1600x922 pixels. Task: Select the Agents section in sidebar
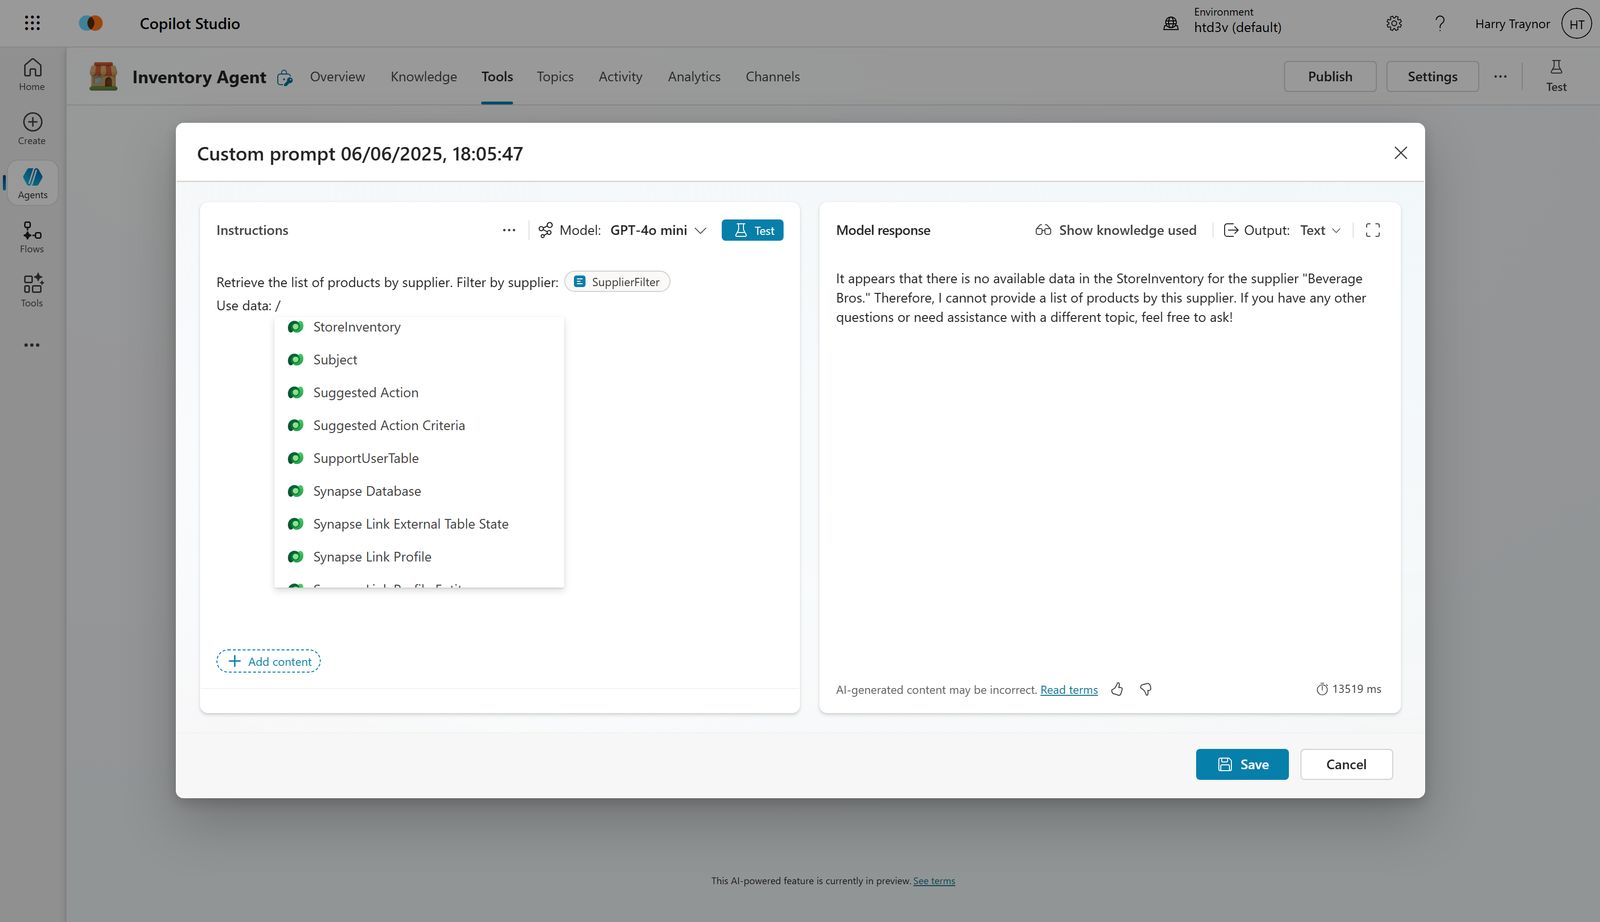pos(31,180)
